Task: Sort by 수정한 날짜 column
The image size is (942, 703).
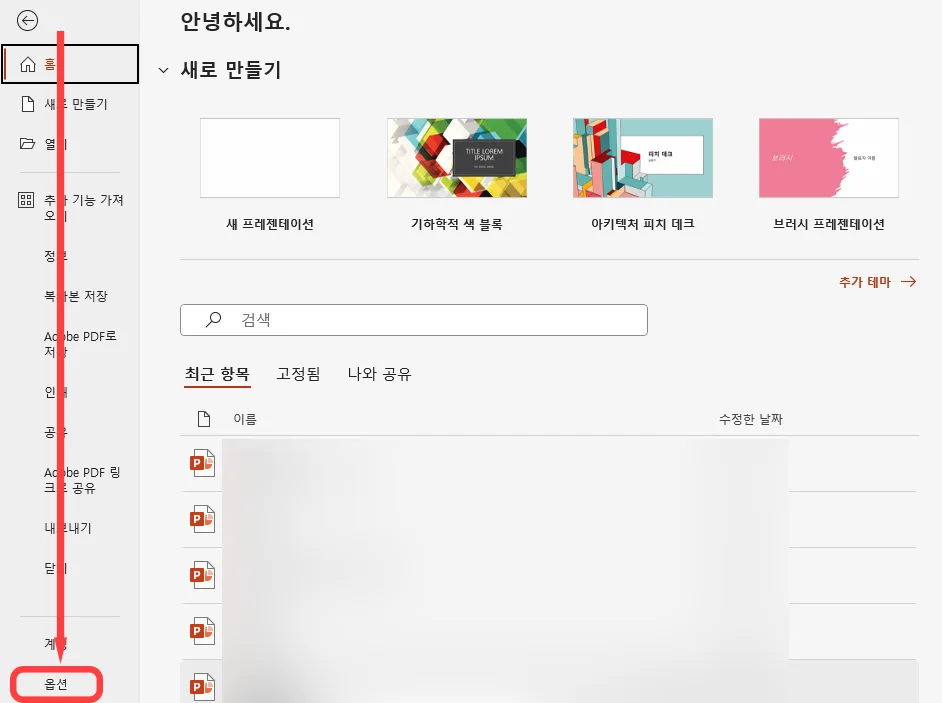Action: click(x=754, y=419)
